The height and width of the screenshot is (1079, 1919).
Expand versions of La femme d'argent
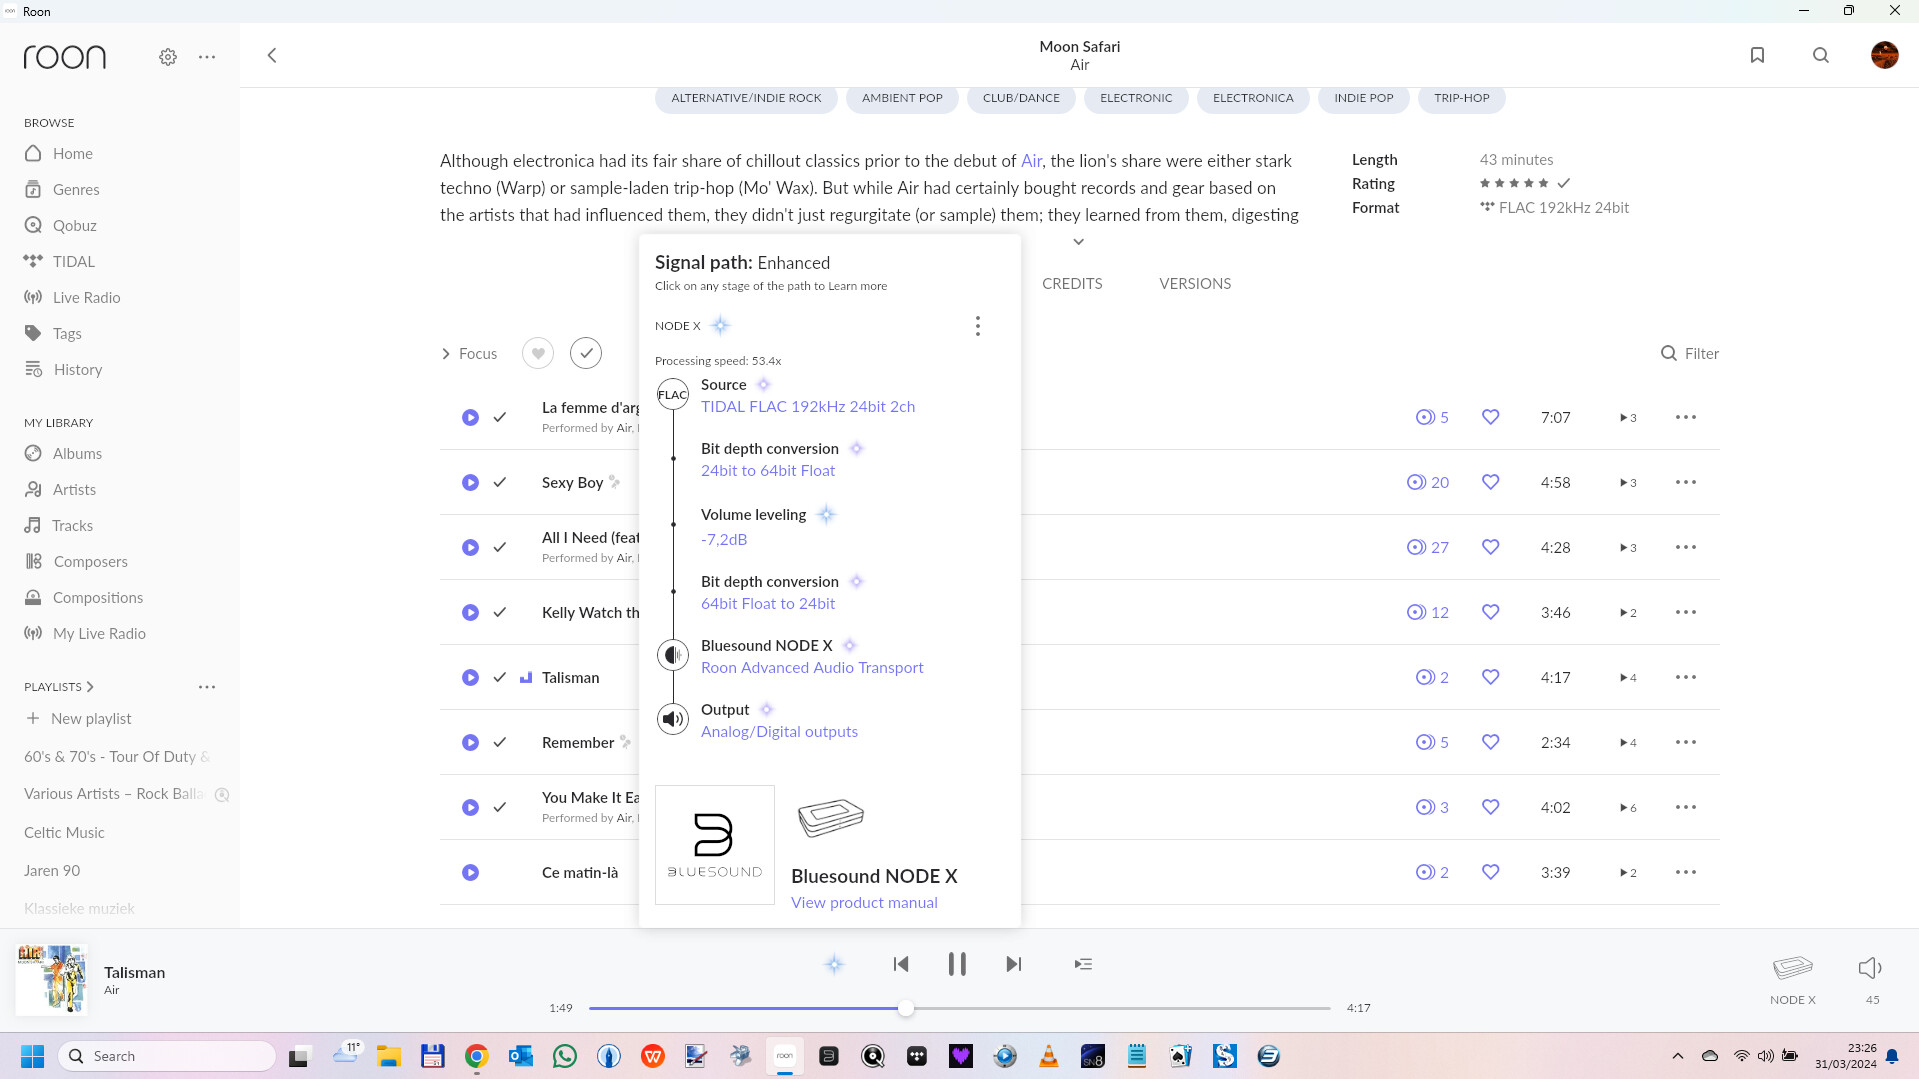pos(1628,418)
